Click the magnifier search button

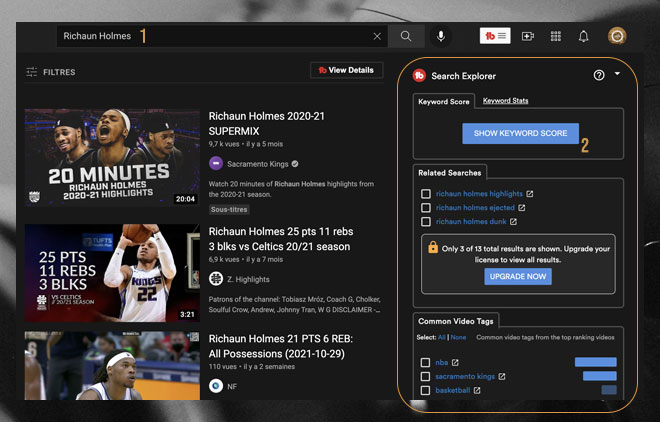tap(406, 36)
